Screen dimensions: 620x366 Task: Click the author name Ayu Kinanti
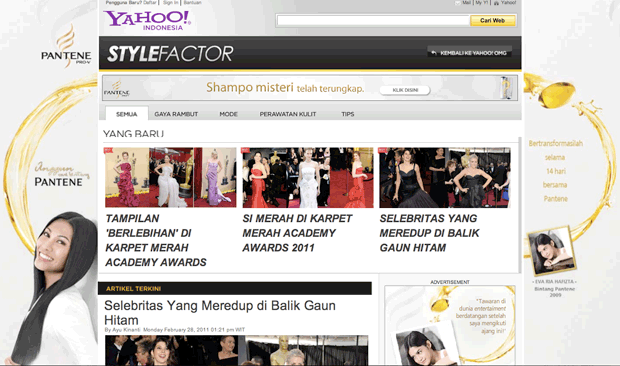127,330
